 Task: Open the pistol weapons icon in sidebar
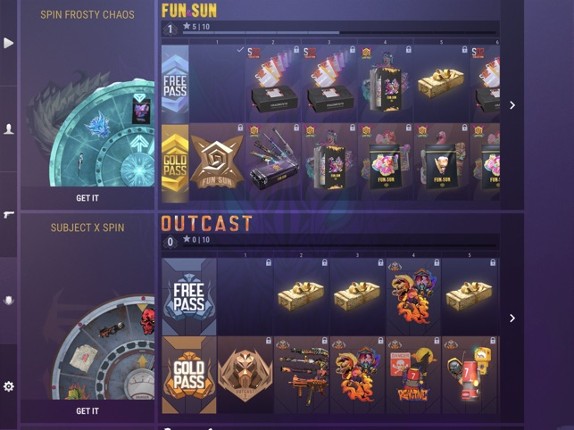(8, 214)
